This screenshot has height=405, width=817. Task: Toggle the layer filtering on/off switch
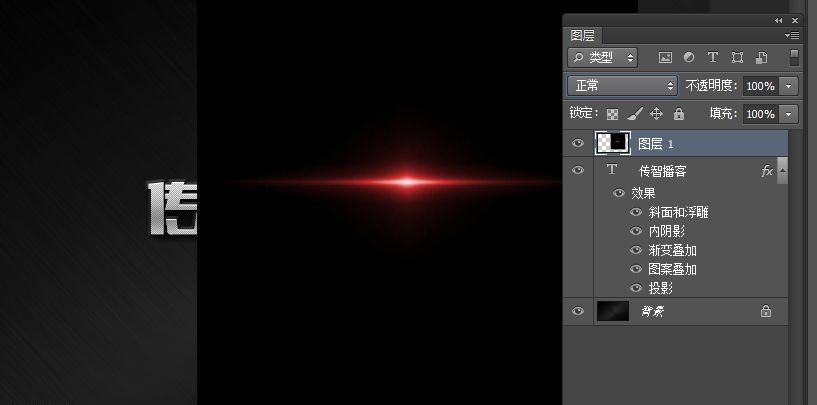coord(794,57)
